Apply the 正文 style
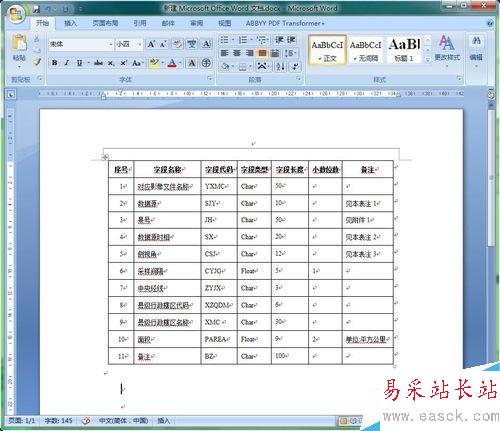The image size is (500, 431). pos(327,50)
